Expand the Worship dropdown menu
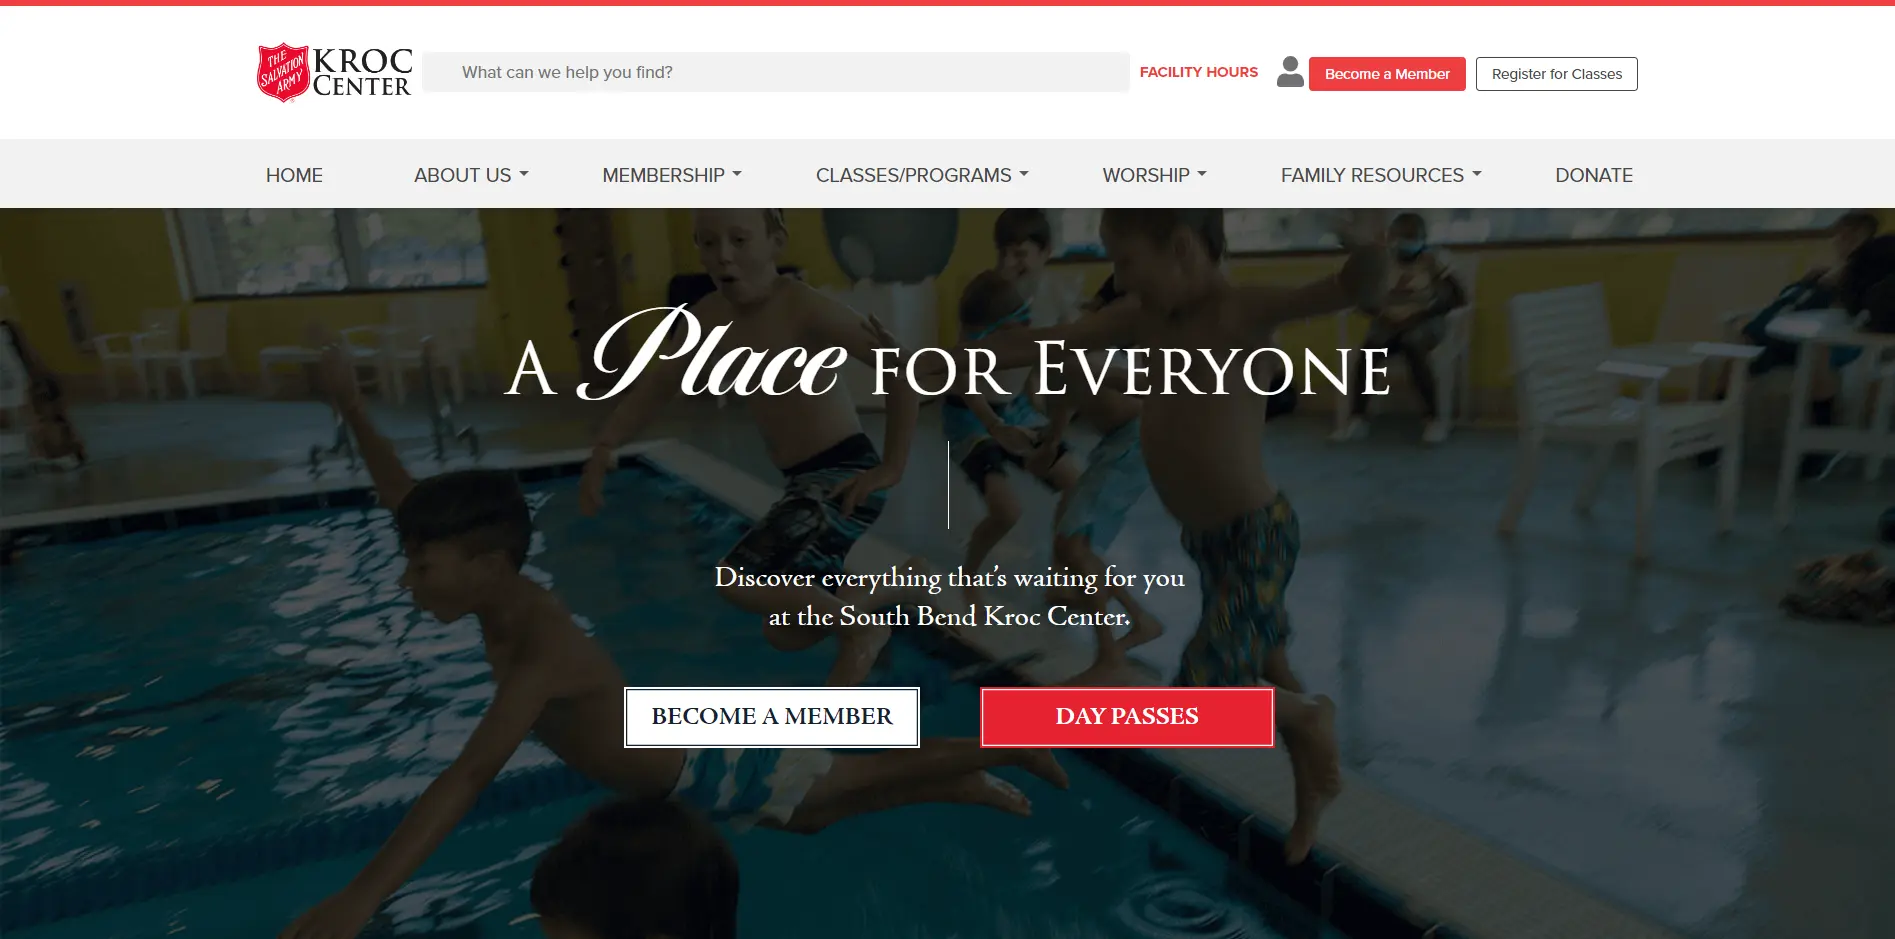This screenshot has height=939, width=1895. click(1155, 175)
